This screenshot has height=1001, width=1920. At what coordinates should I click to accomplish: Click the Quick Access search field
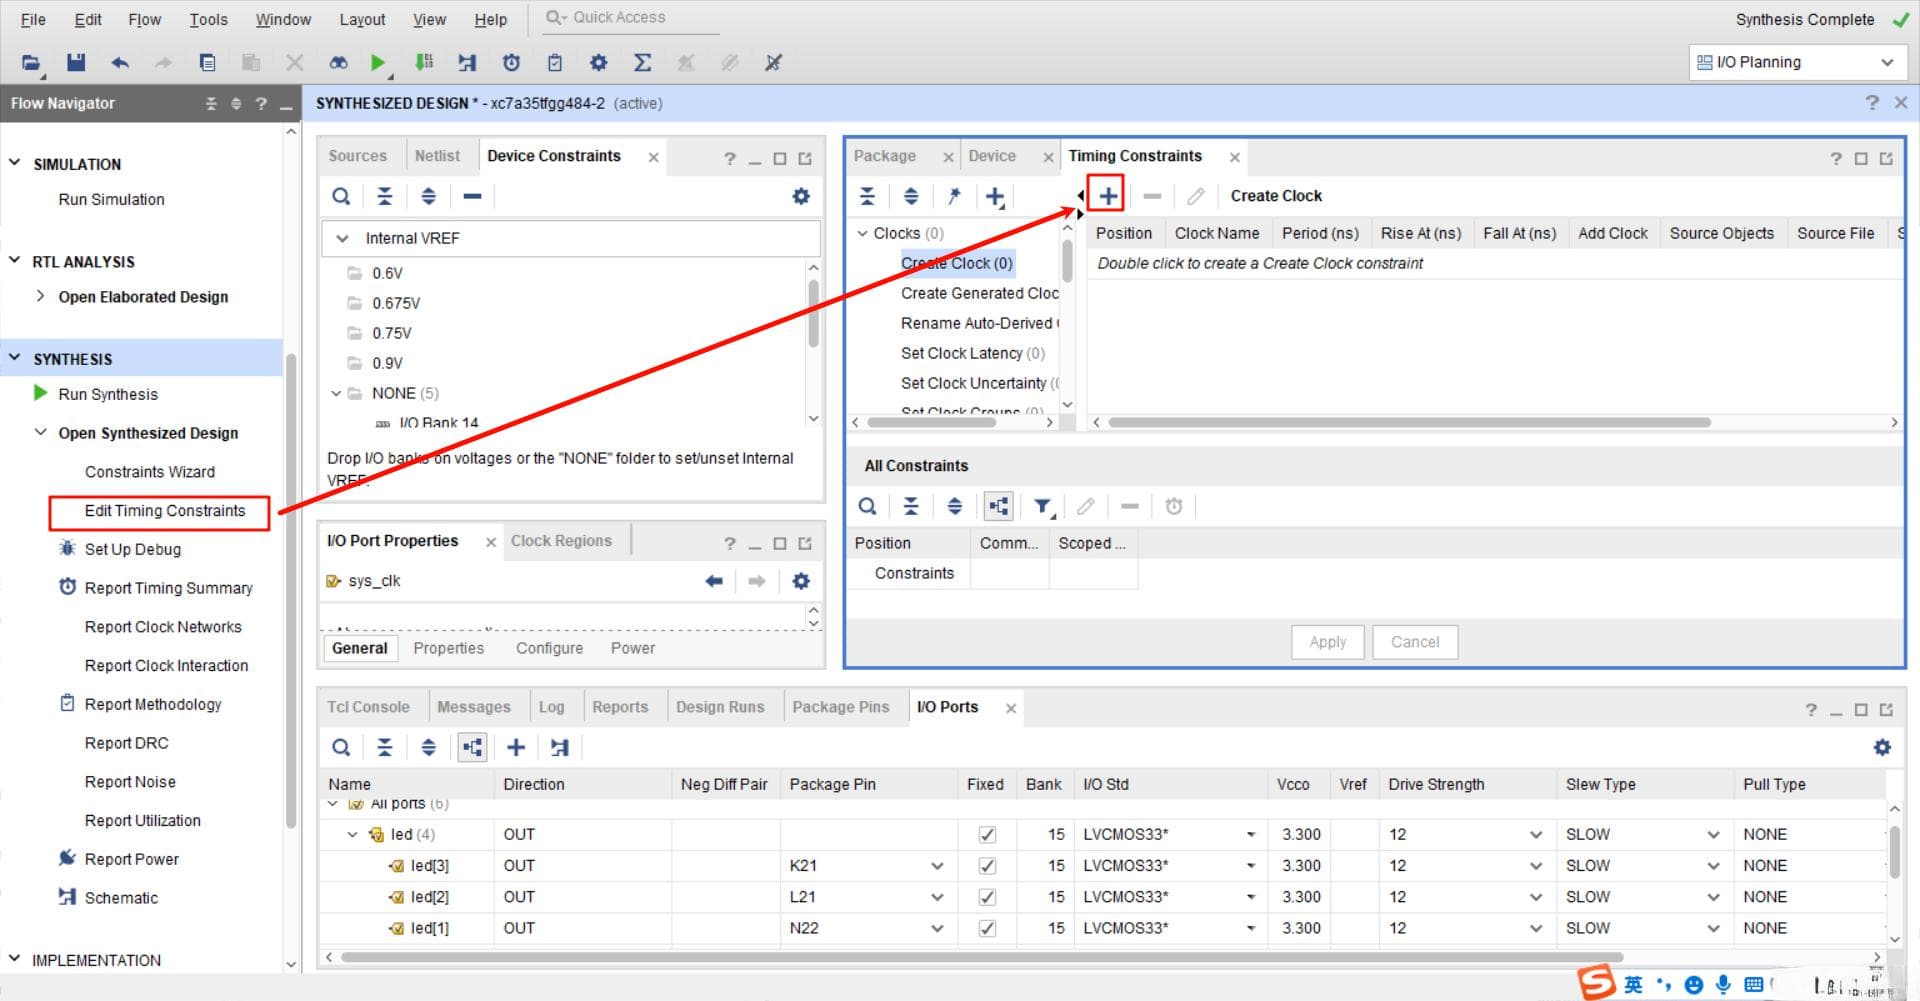click(631, 18)
